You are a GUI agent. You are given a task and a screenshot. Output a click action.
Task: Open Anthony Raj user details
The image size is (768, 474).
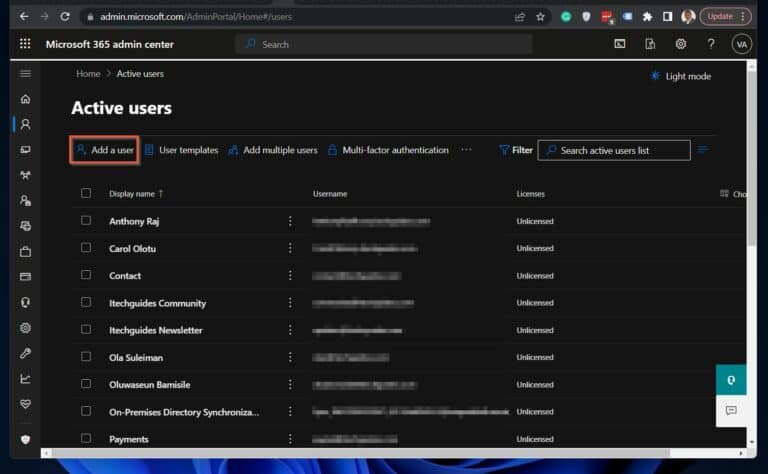click(x=134, y=221)
